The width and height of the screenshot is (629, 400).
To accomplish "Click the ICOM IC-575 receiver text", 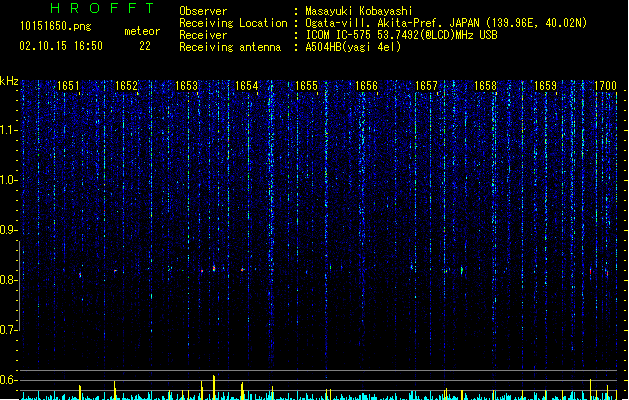I will click(x=401, y=35).
